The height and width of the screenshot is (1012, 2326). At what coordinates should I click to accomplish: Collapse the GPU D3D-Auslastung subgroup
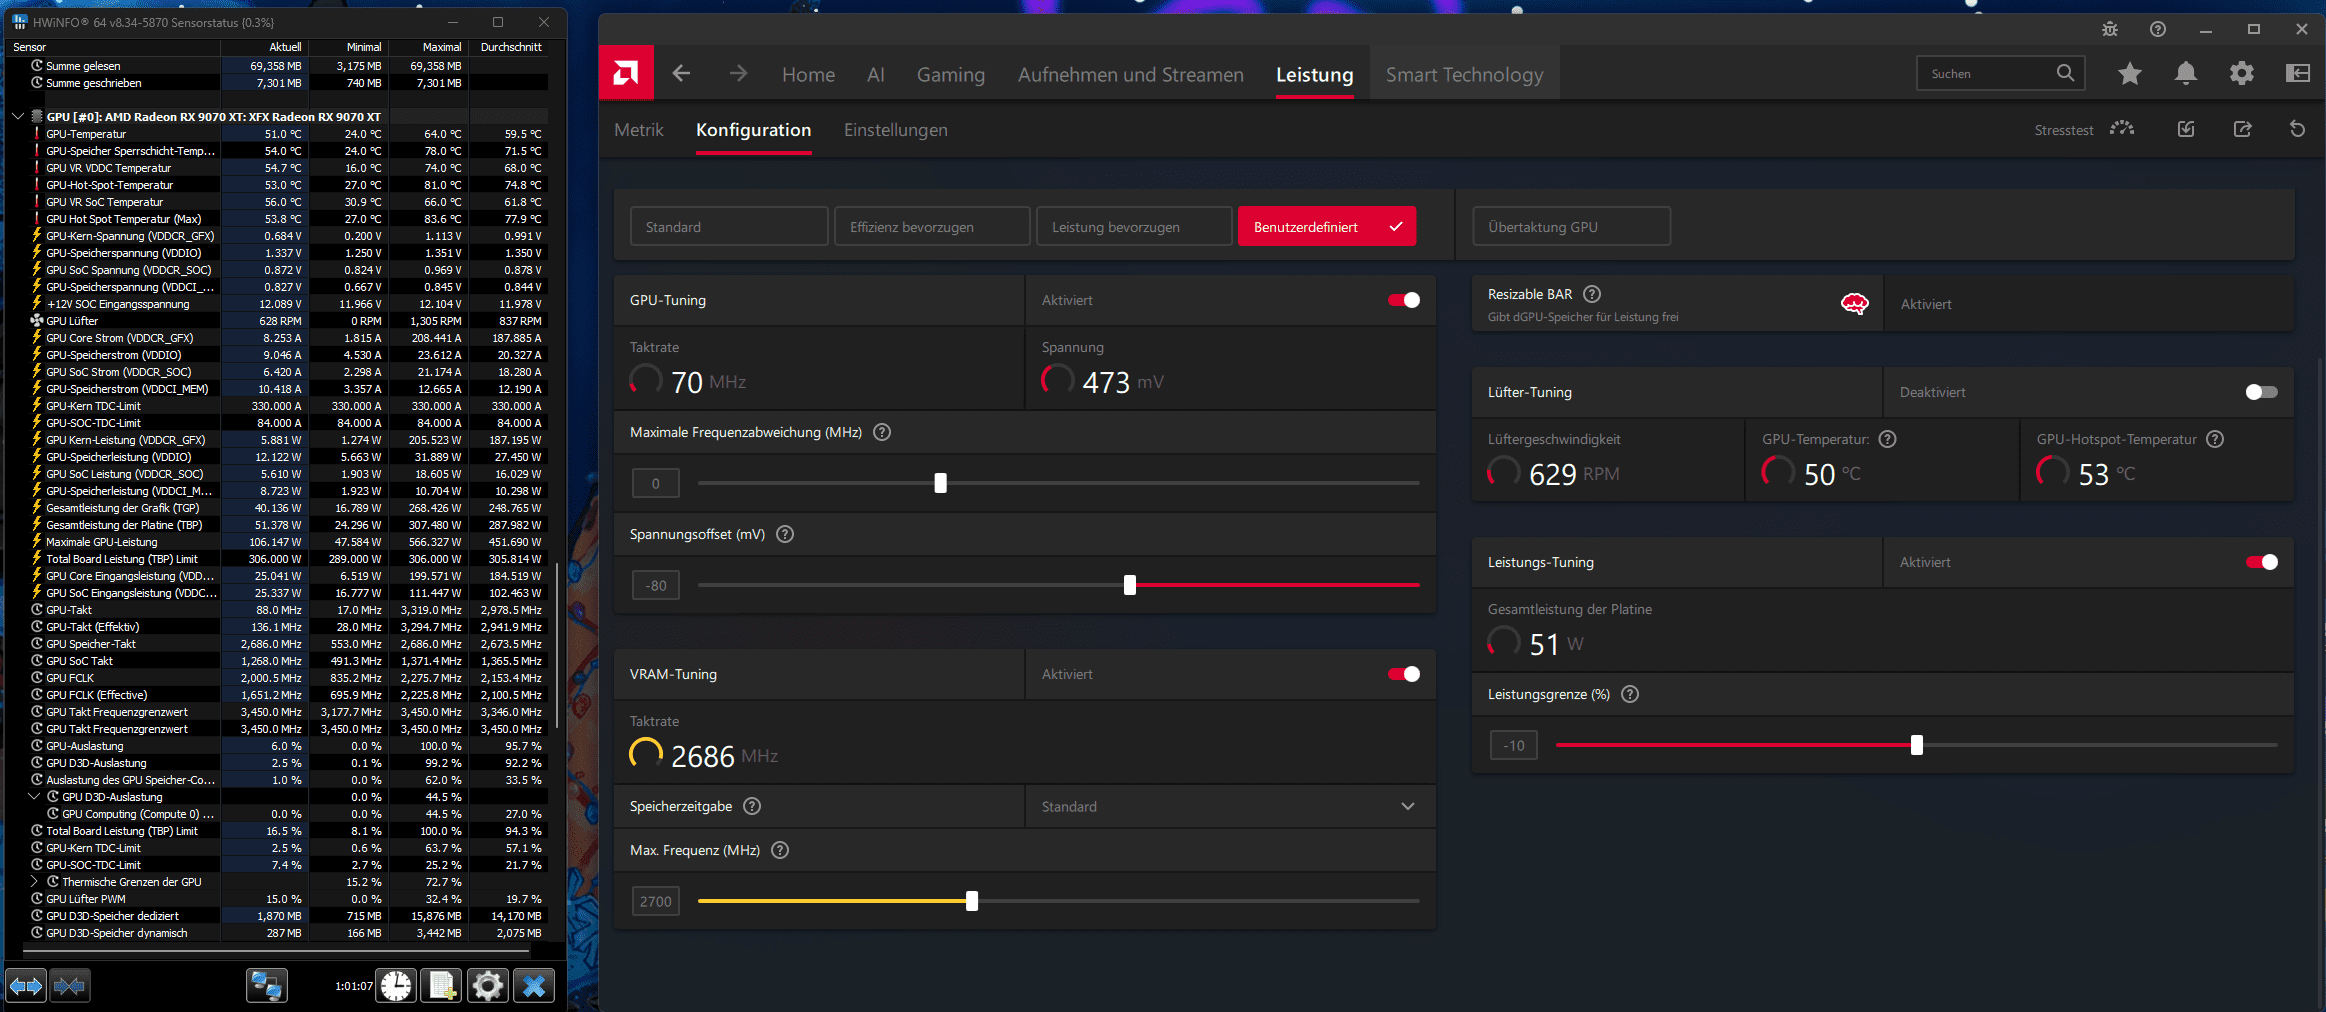[34, 797]
